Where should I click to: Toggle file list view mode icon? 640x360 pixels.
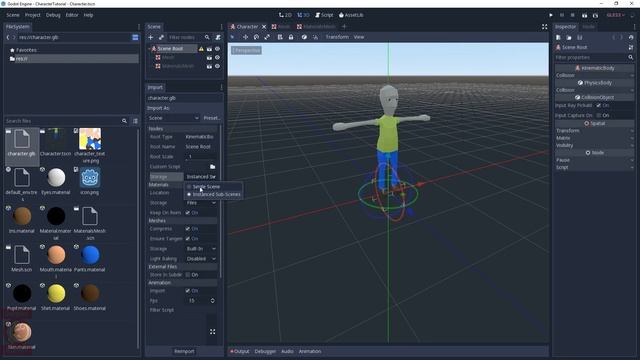[135, 121]
